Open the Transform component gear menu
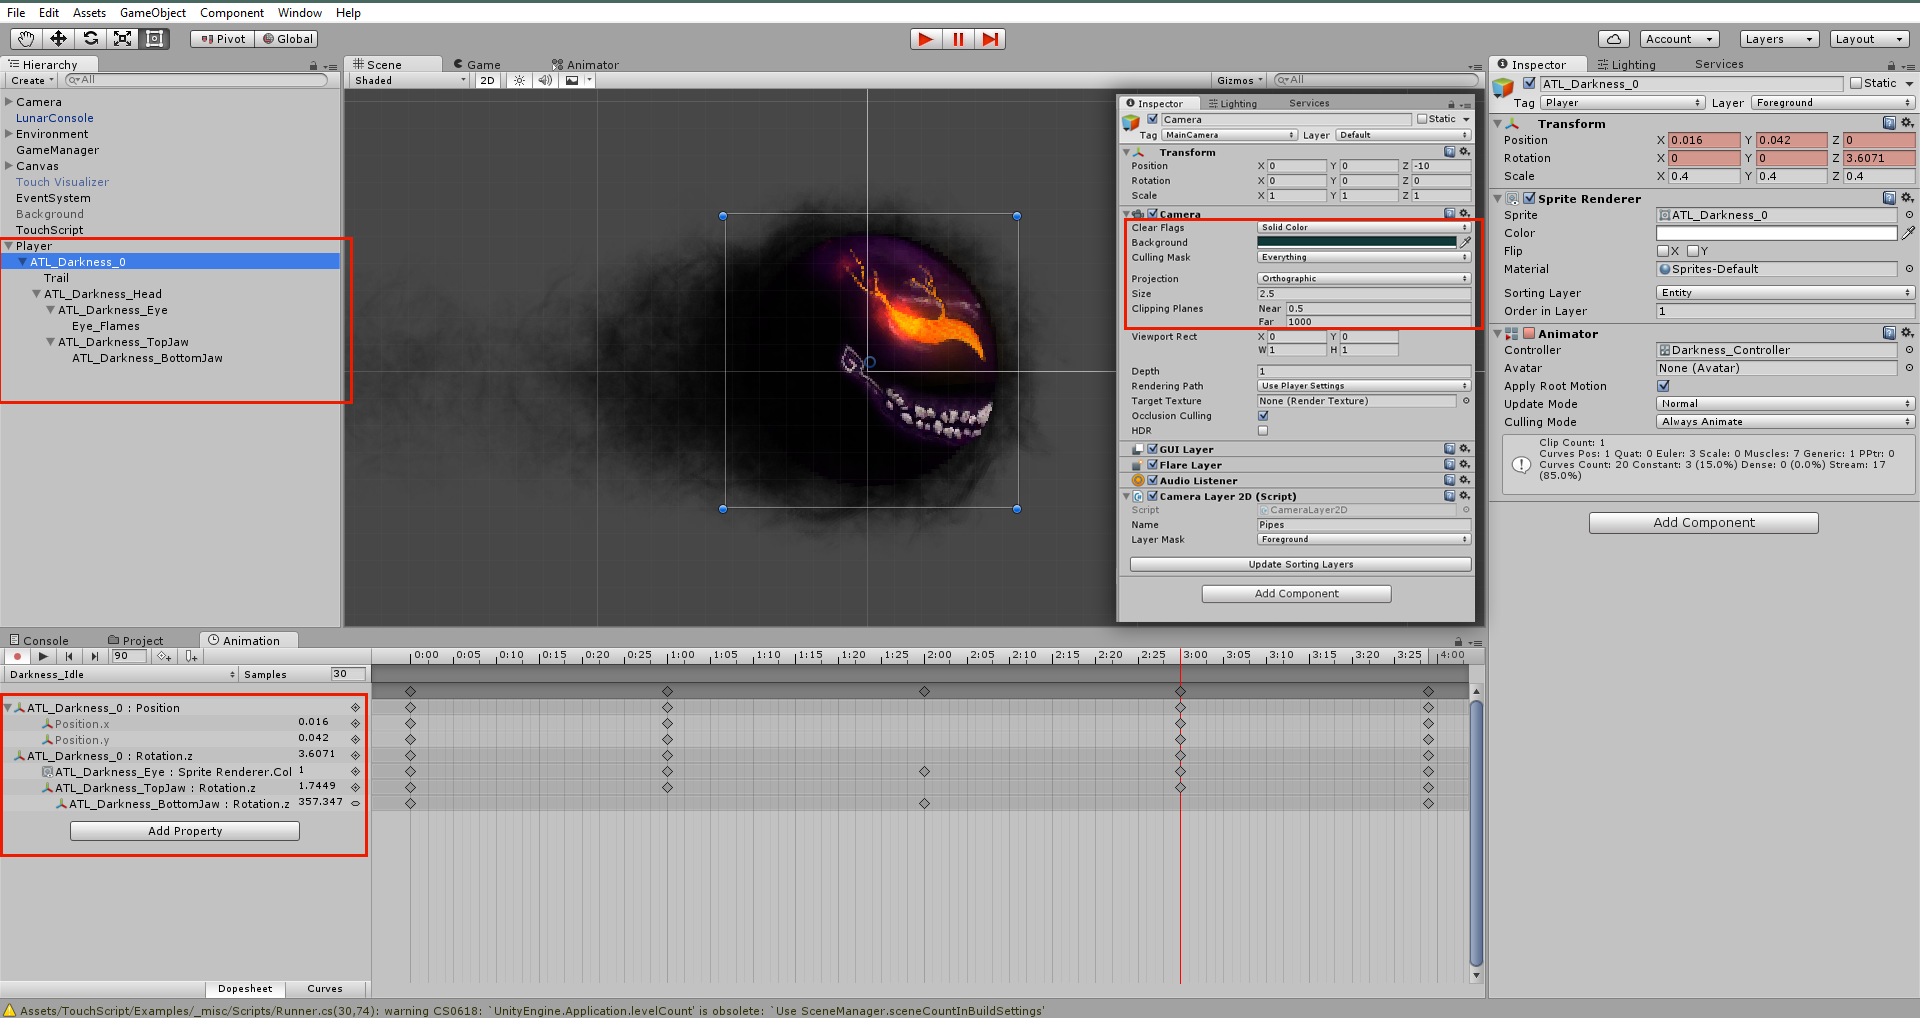Screen dimensions: 1920x1018 click(1906, 123)
